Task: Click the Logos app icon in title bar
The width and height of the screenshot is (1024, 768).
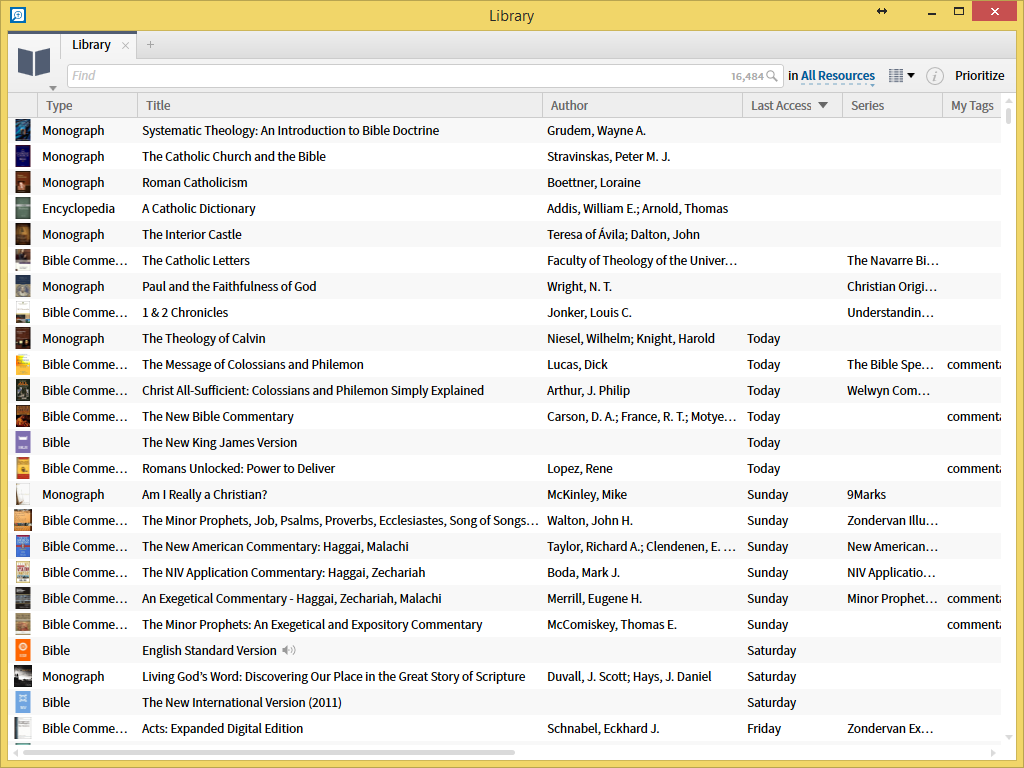Action: [18, 14]
